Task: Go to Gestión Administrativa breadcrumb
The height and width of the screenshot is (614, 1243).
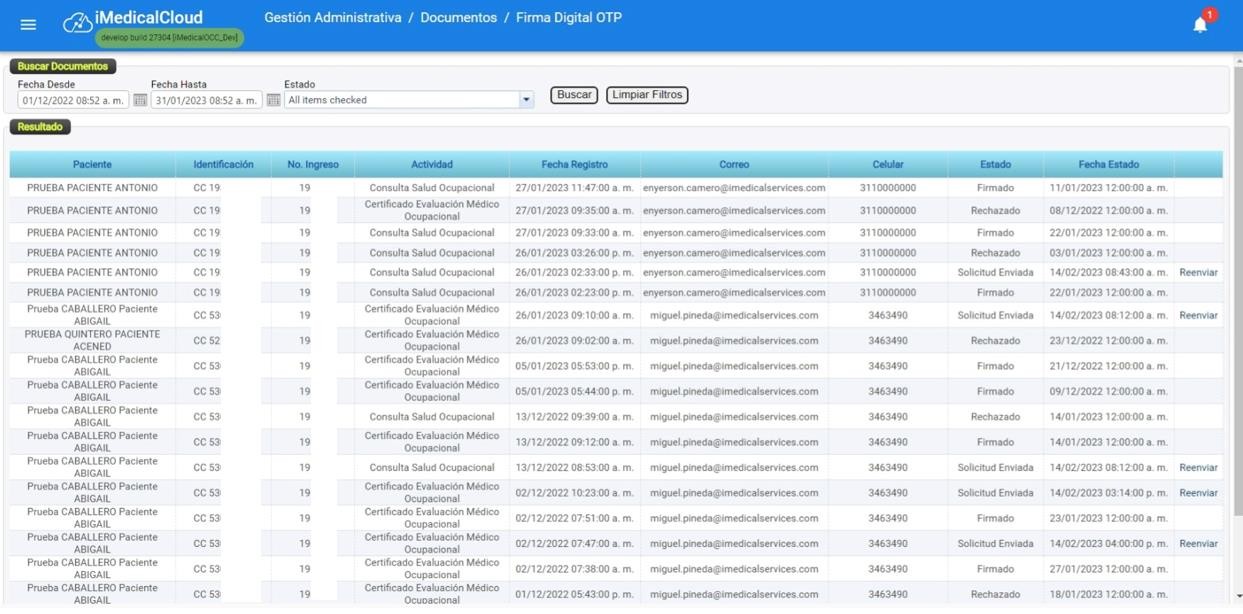Action: [332, 18]
